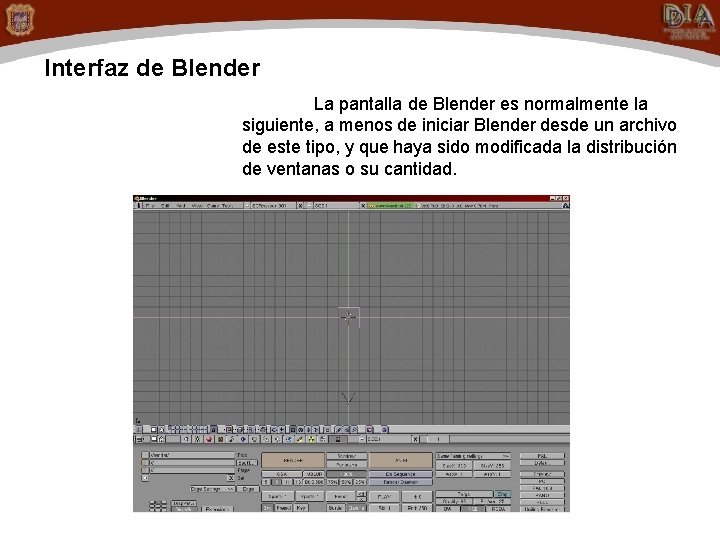Open the Edge Settings dropdown
The height and width of the screenshot is (540, 720).
click(213, 489)
